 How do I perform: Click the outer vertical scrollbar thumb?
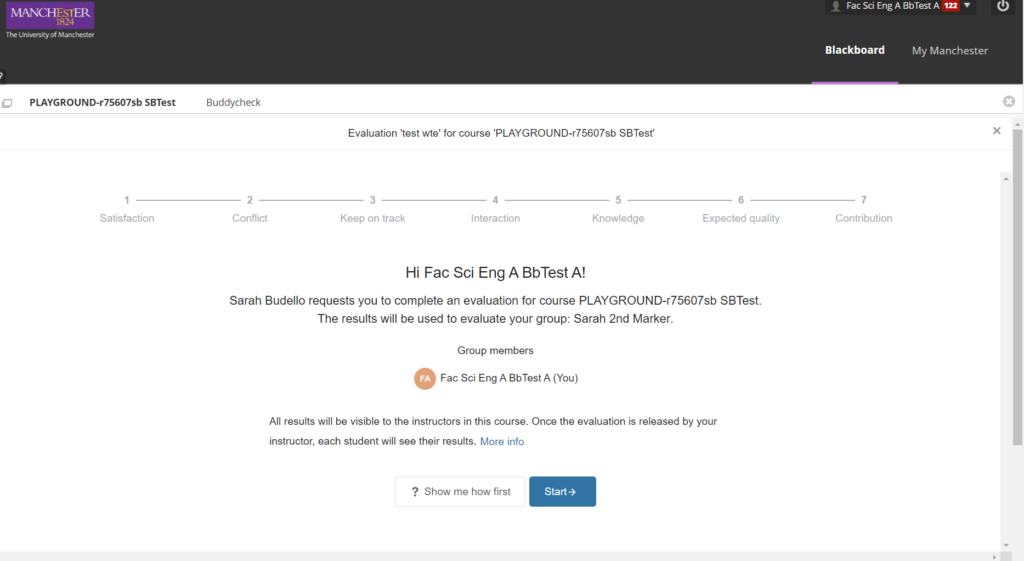coord(1017,287)
